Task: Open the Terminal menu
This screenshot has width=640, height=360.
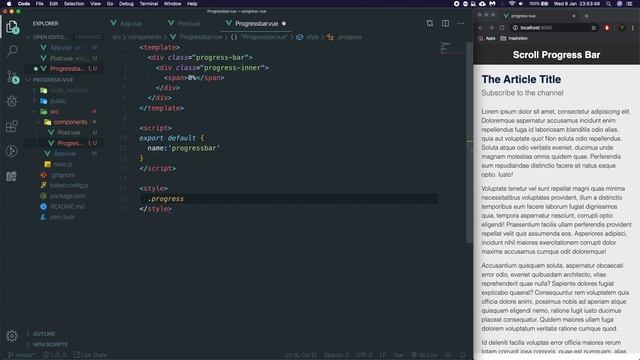Action: [x=149, y=4]
